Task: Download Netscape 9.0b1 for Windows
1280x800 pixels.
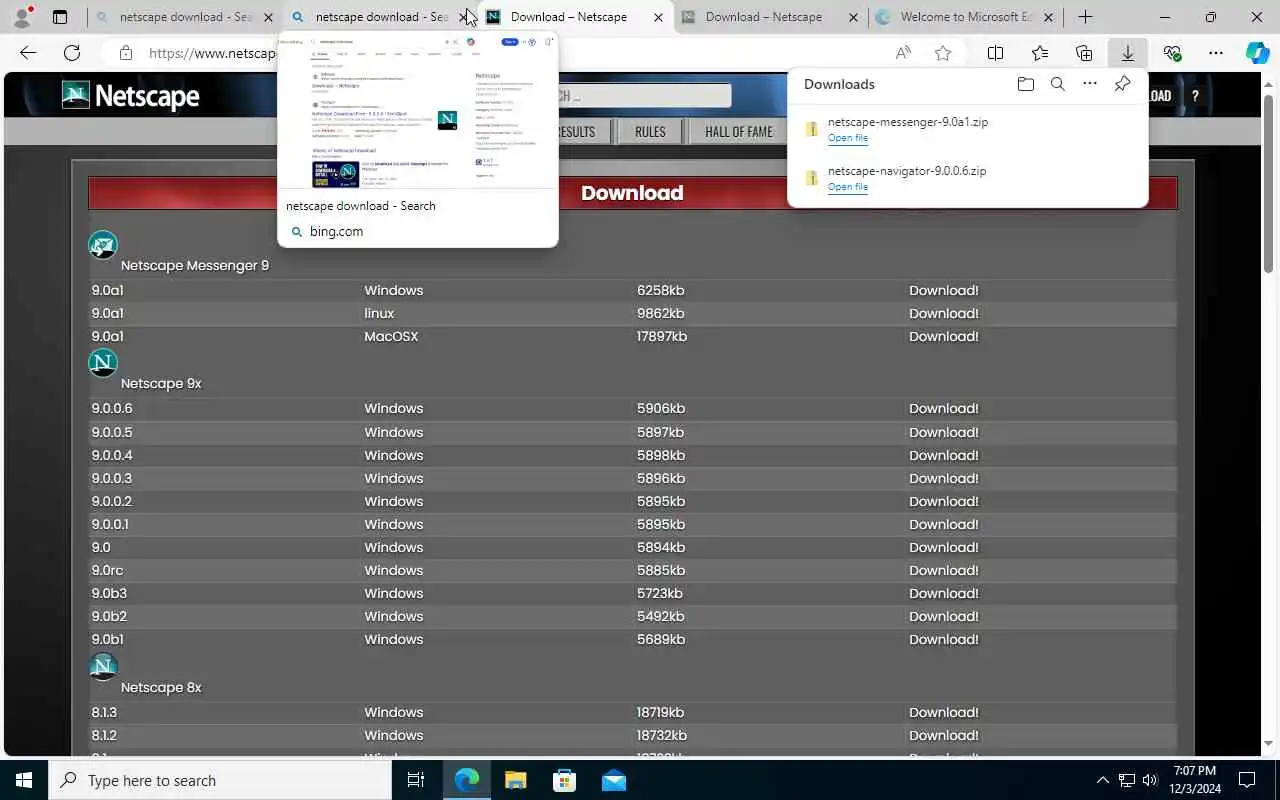Action: pyautogui.click(x=943, y=639)
